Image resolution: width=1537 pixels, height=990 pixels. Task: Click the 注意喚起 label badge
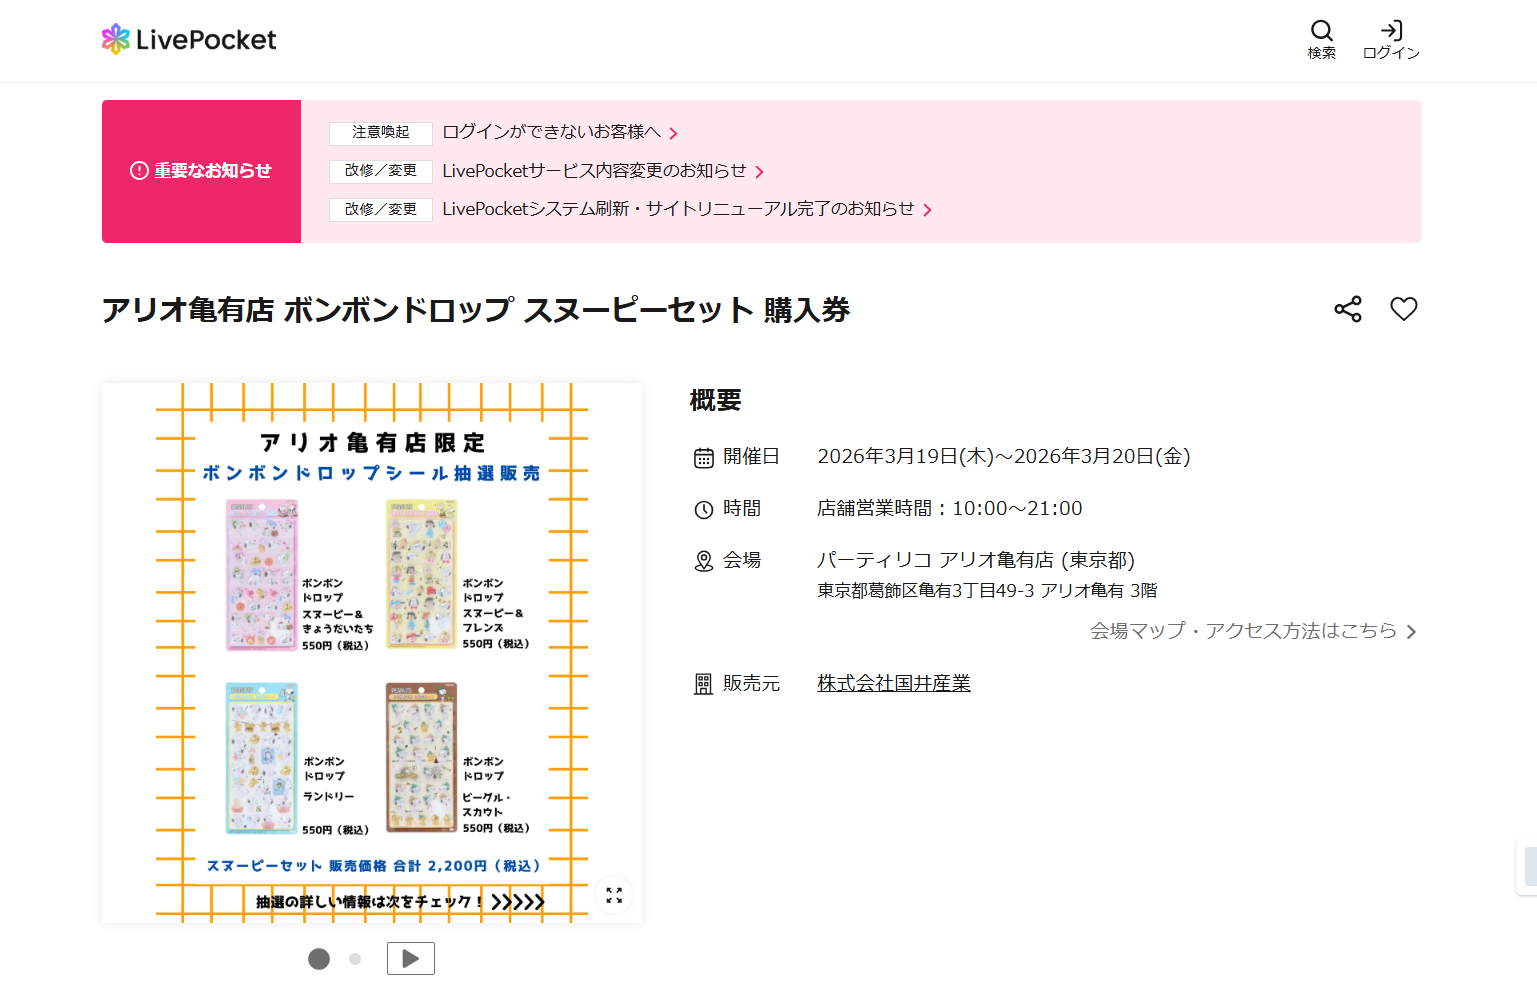click(380, 133)
